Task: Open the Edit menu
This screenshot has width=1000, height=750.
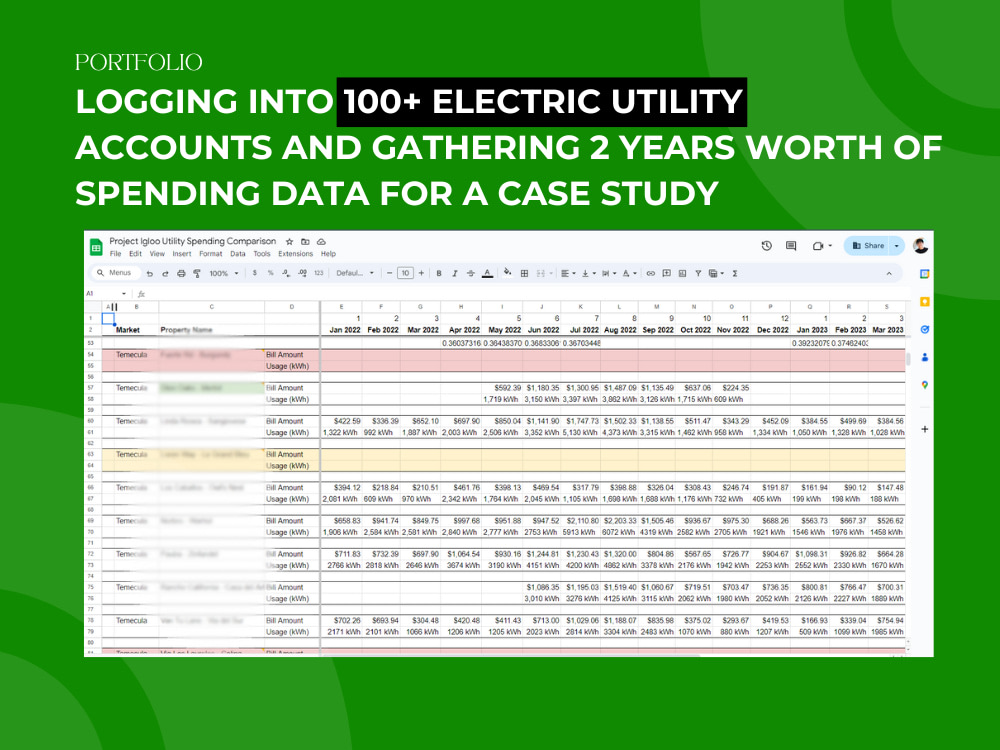Action: coord(135,254)
